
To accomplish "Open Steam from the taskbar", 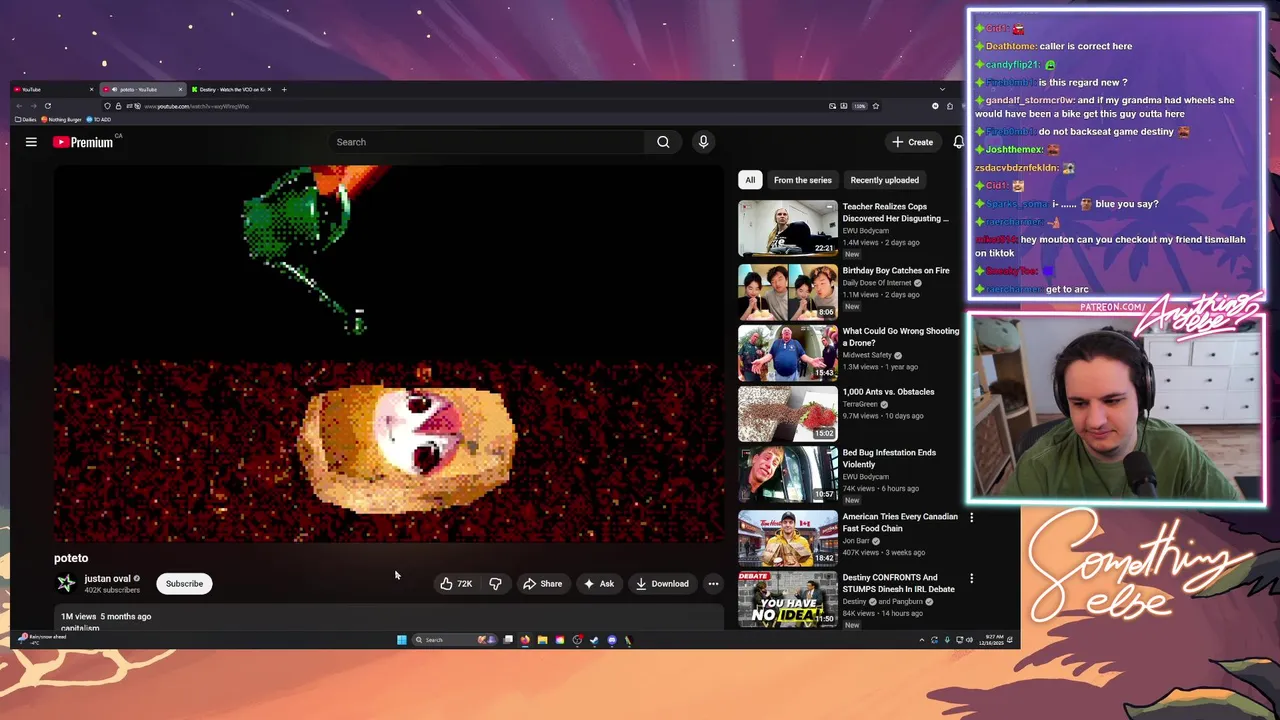I will click(594, 640).
